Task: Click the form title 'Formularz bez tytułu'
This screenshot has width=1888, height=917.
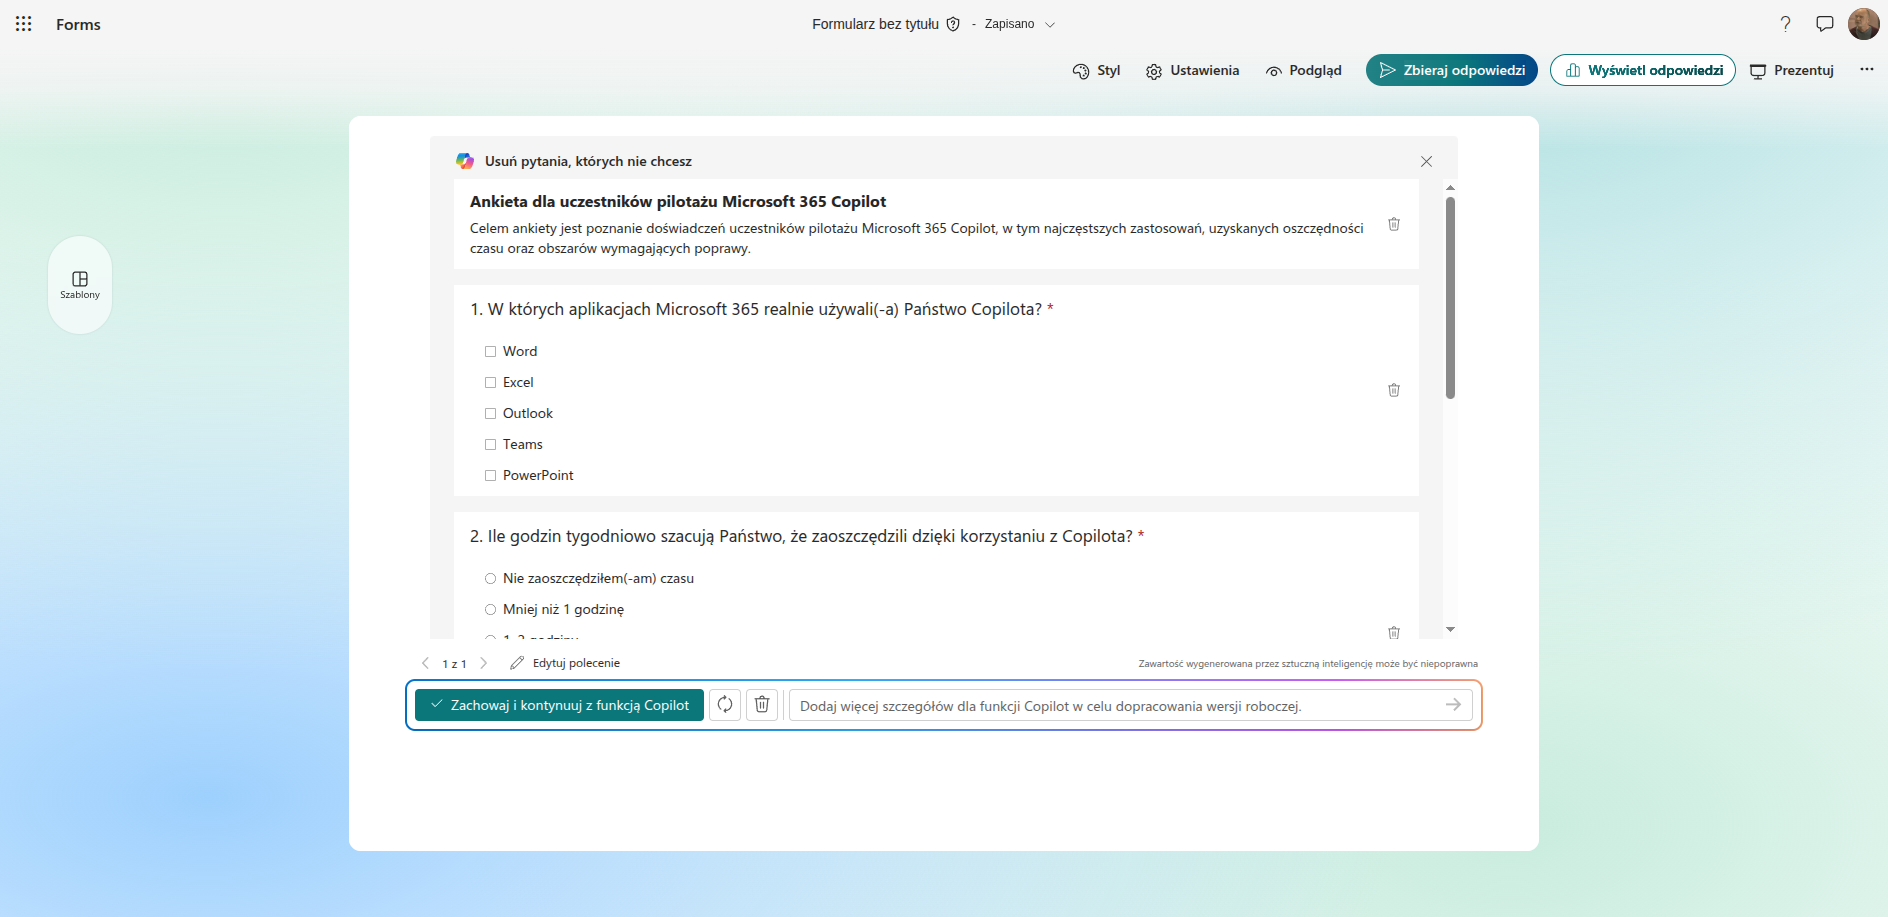Action: (875, 24)
